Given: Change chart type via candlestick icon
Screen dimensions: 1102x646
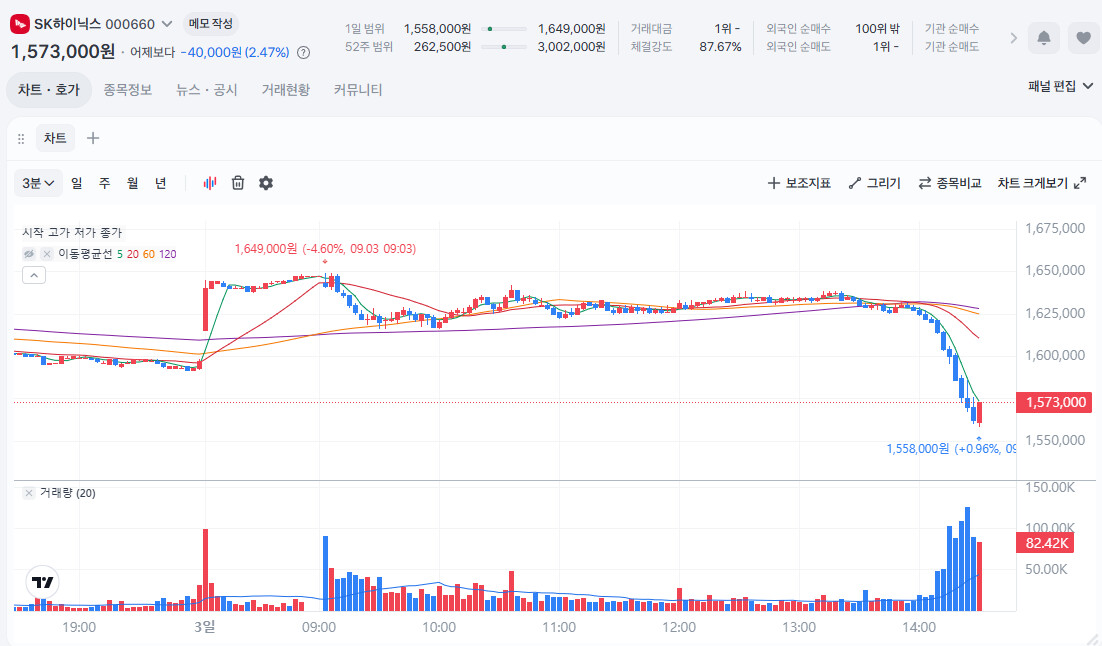Looking at the screenshot, I should 209,183.
